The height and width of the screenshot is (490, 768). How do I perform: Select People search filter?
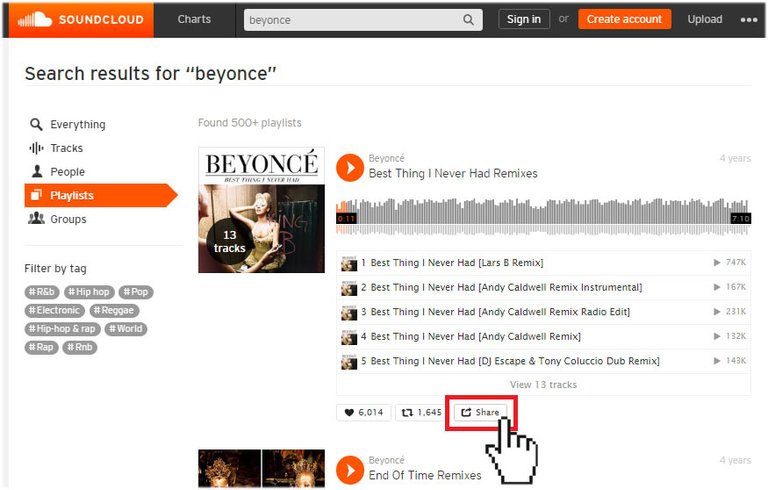tap(58, 172)
